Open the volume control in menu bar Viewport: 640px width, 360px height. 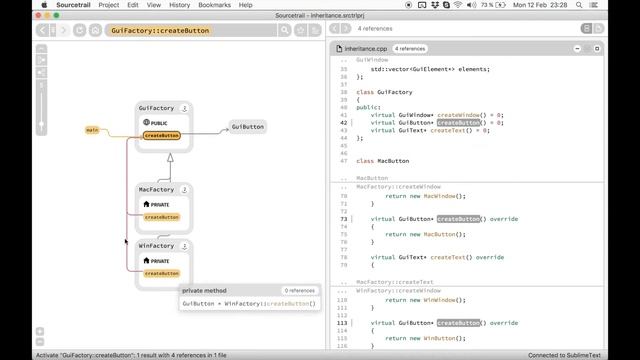point(471,5)
